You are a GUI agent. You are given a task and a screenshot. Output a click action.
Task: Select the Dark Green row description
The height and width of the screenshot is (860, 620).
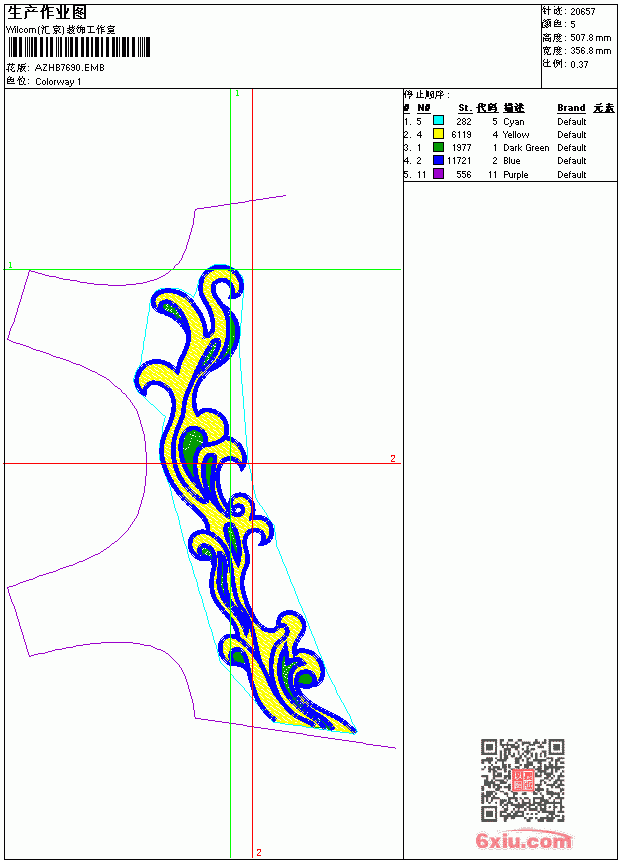[x=526, y=148]
